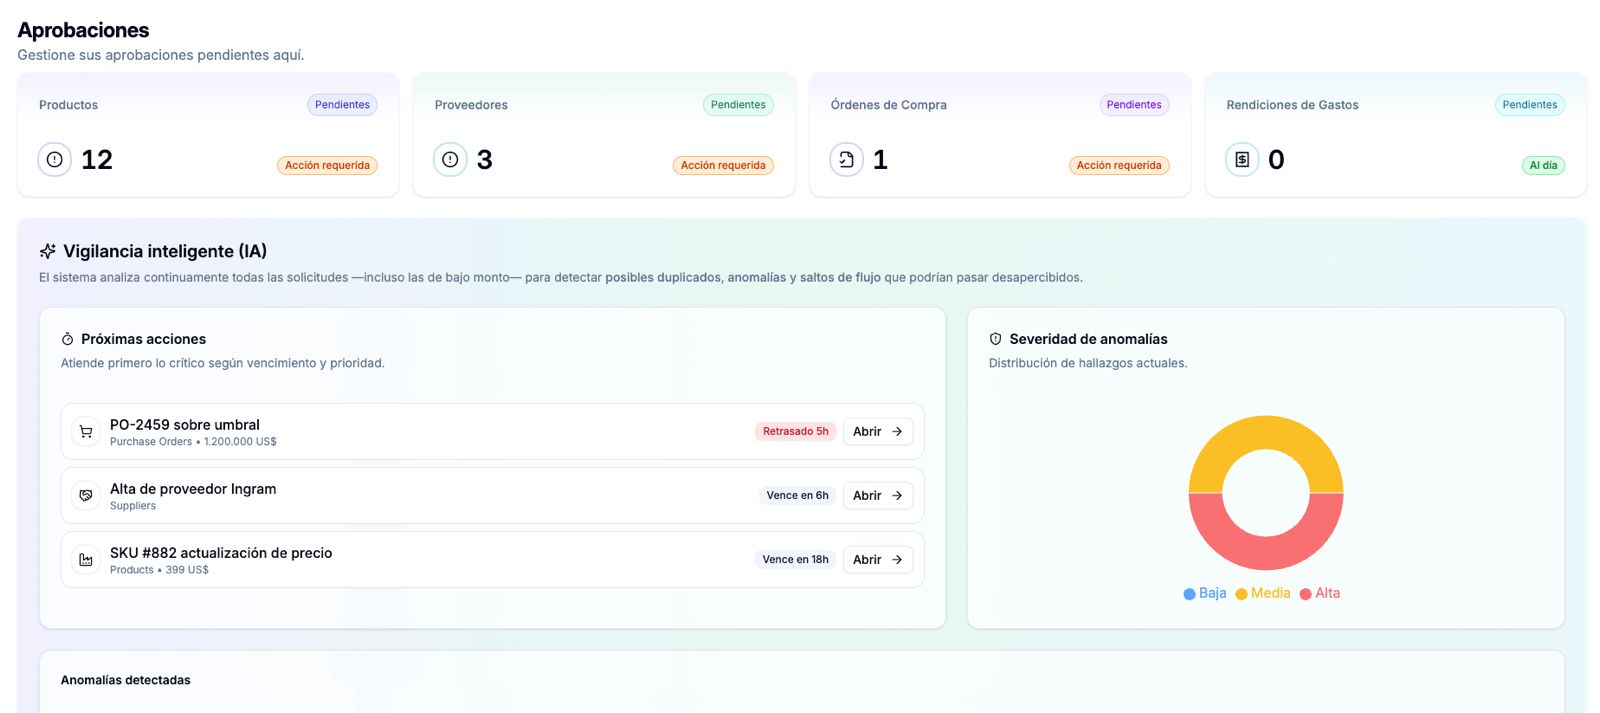Click the alert icon in Proveedores card
Image resolution: width=1600 pixels, height=713 pixels.
tap(450, 159)
